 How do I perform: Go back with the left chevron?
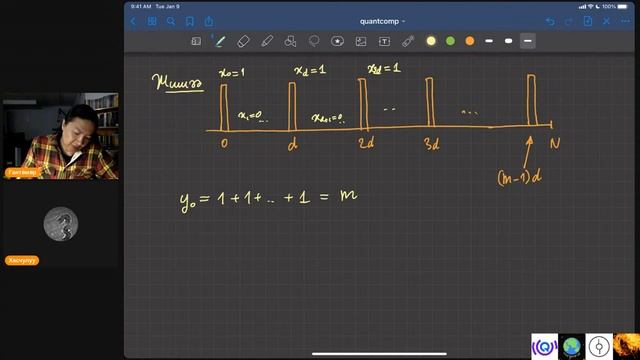click(133, 21)
